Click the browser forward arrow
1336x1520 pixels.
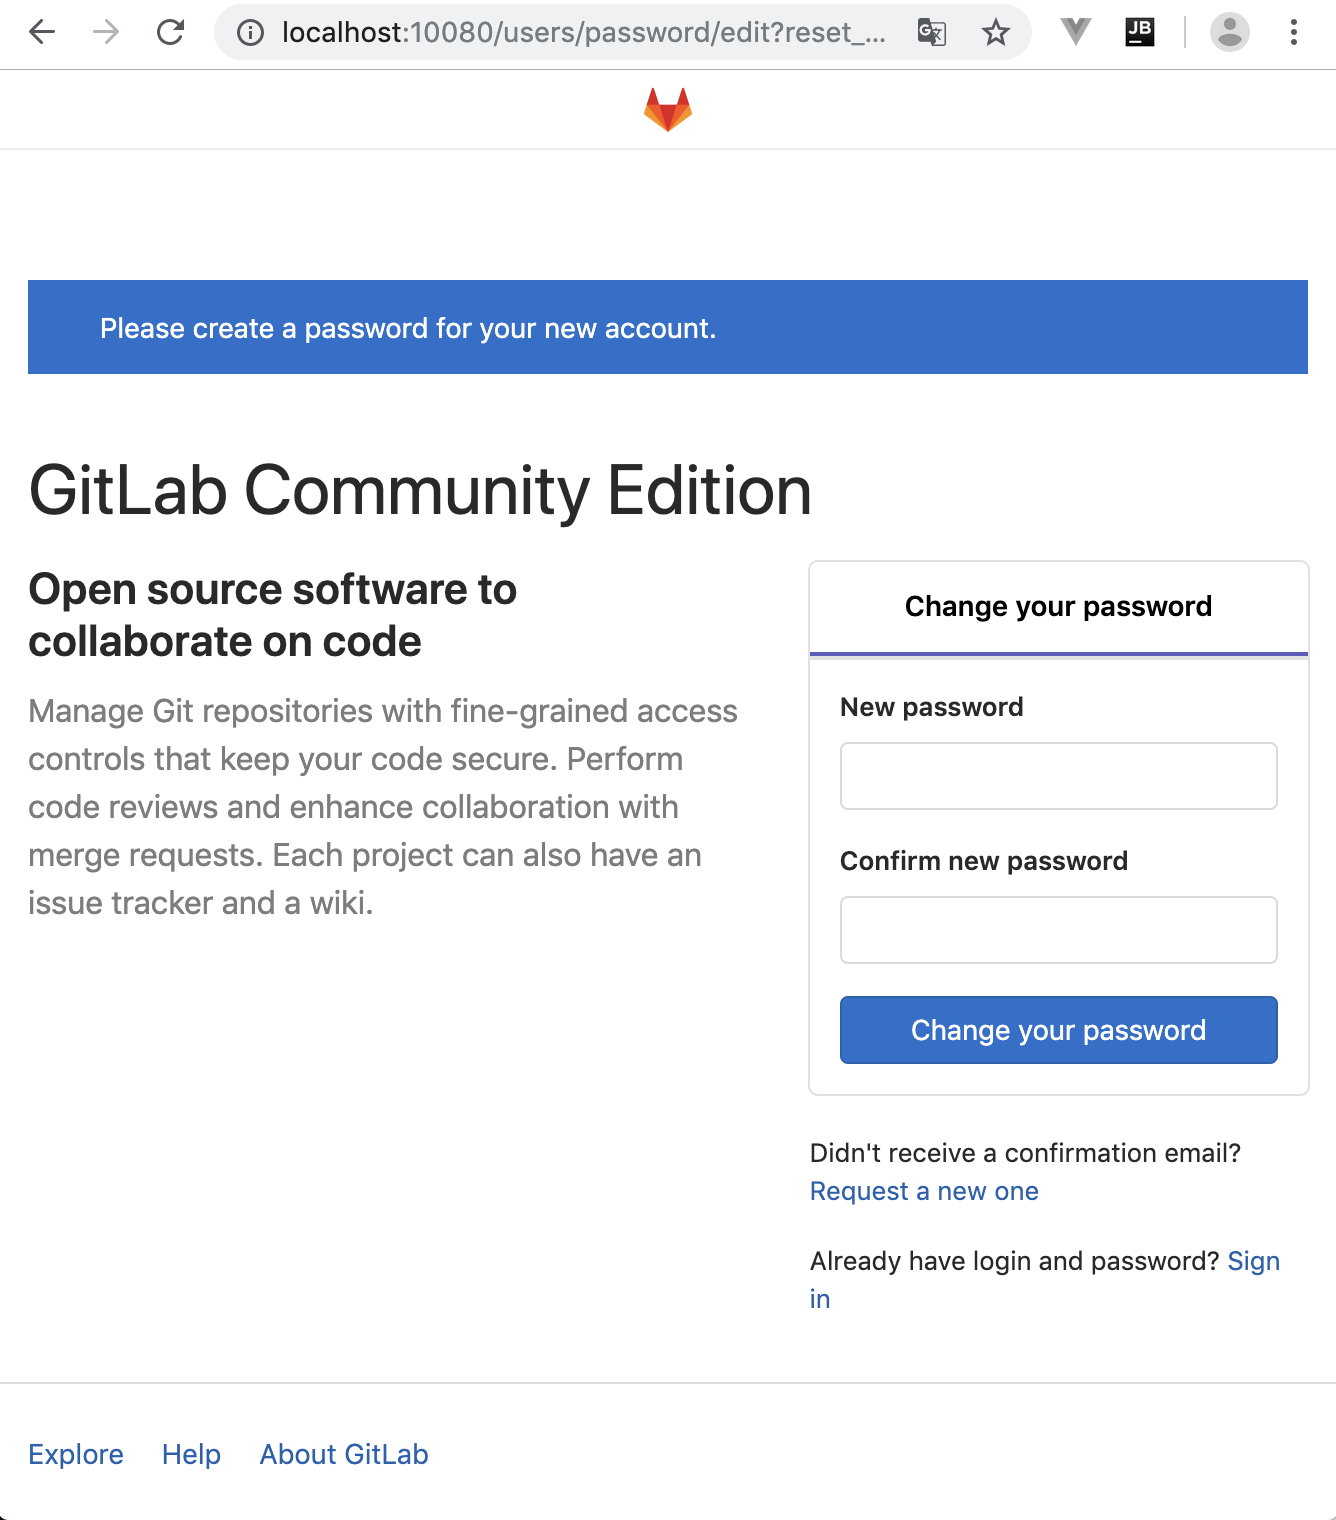tap(106, 33)
